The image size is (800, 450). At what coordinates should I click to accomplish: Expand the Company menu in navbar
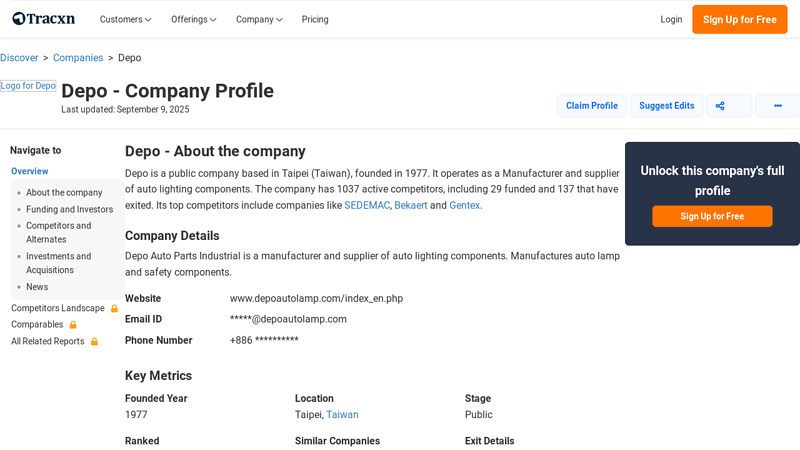pyautogui.click(x=259, y=19)
